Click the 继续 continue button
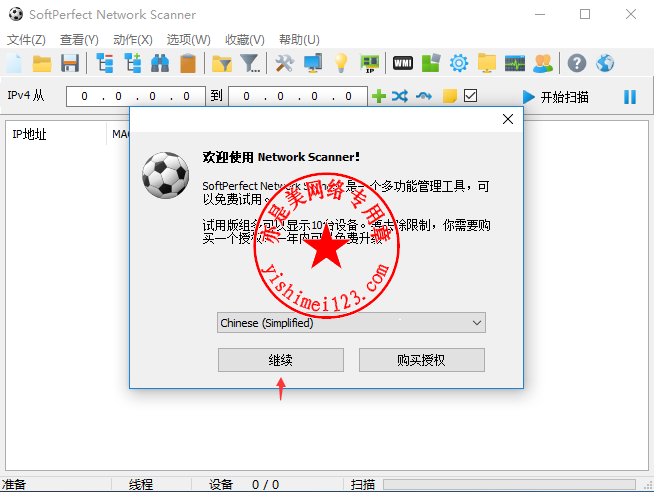Image resolution: width=654 pixels, height=492 pixels. [x=281, y=360]
